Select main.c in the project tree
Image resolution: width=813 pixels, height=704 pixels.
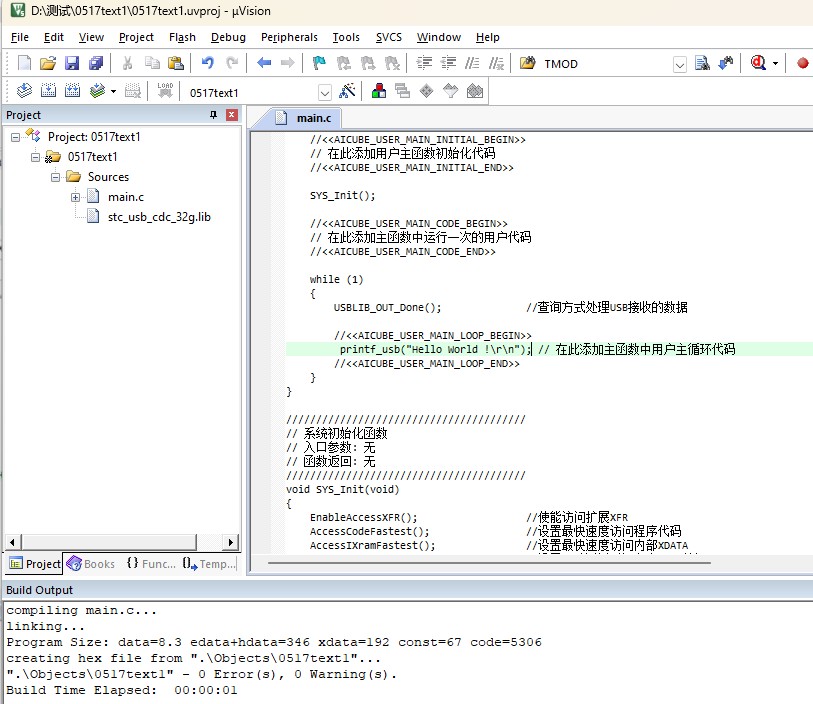click(x=125, y=197)
